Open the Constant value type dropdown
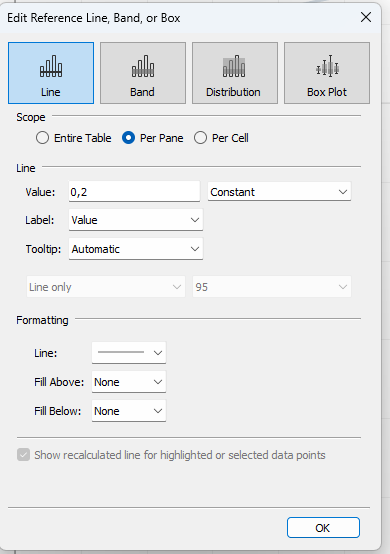Image resolution: width=390 pixels, height=554 pixels. pos(279,192)
